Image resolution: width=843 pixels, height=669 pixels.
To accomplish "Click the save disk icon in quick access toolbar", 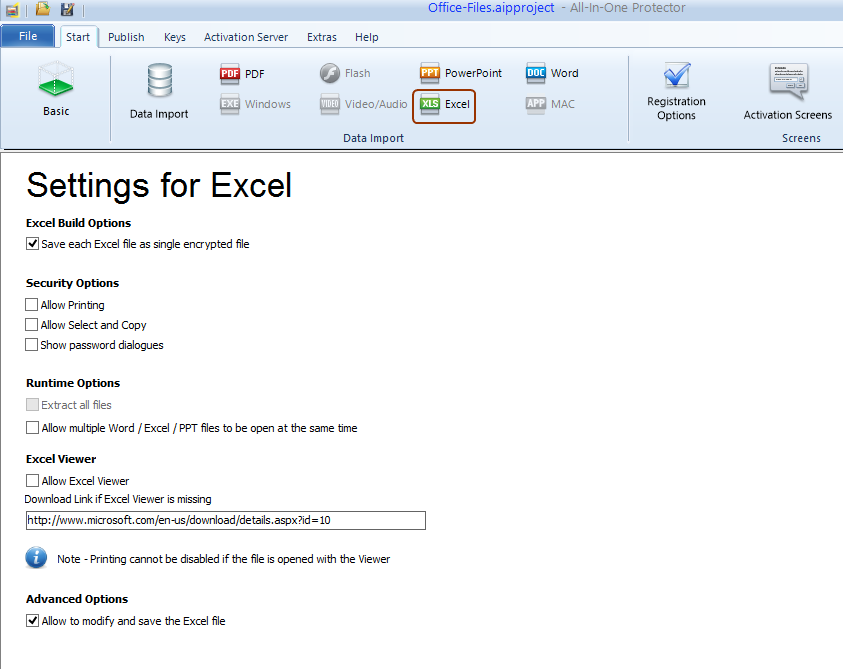I will [x=67, y=9].
